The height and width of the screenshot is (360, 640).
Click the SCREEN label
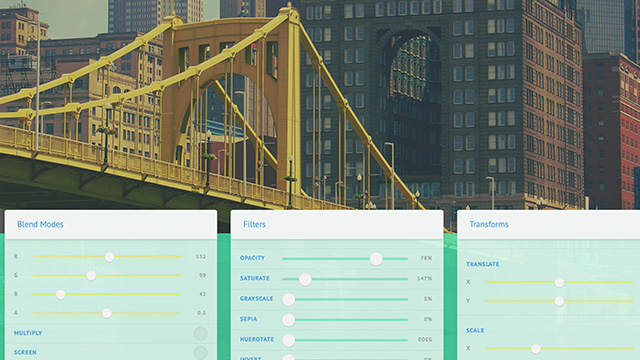pyautogui.click(x=25, y=352)
